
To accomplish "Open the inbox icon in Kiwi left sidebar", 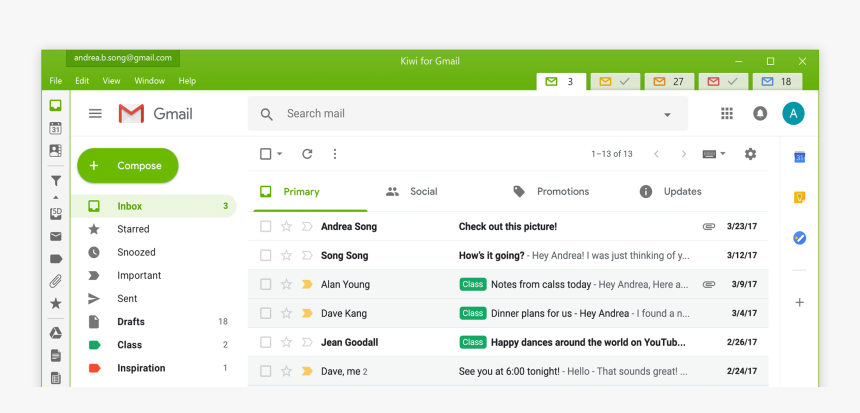I will pos(55,105).
